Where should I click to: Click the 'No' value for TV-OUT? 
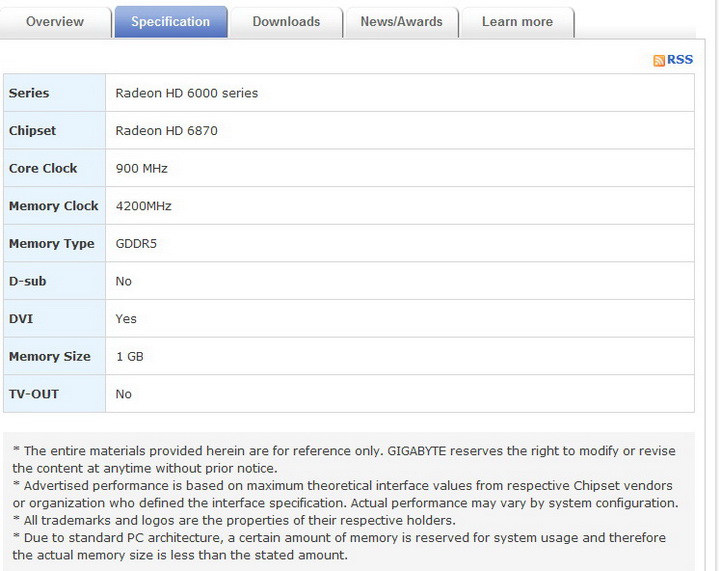click(124, 394)
